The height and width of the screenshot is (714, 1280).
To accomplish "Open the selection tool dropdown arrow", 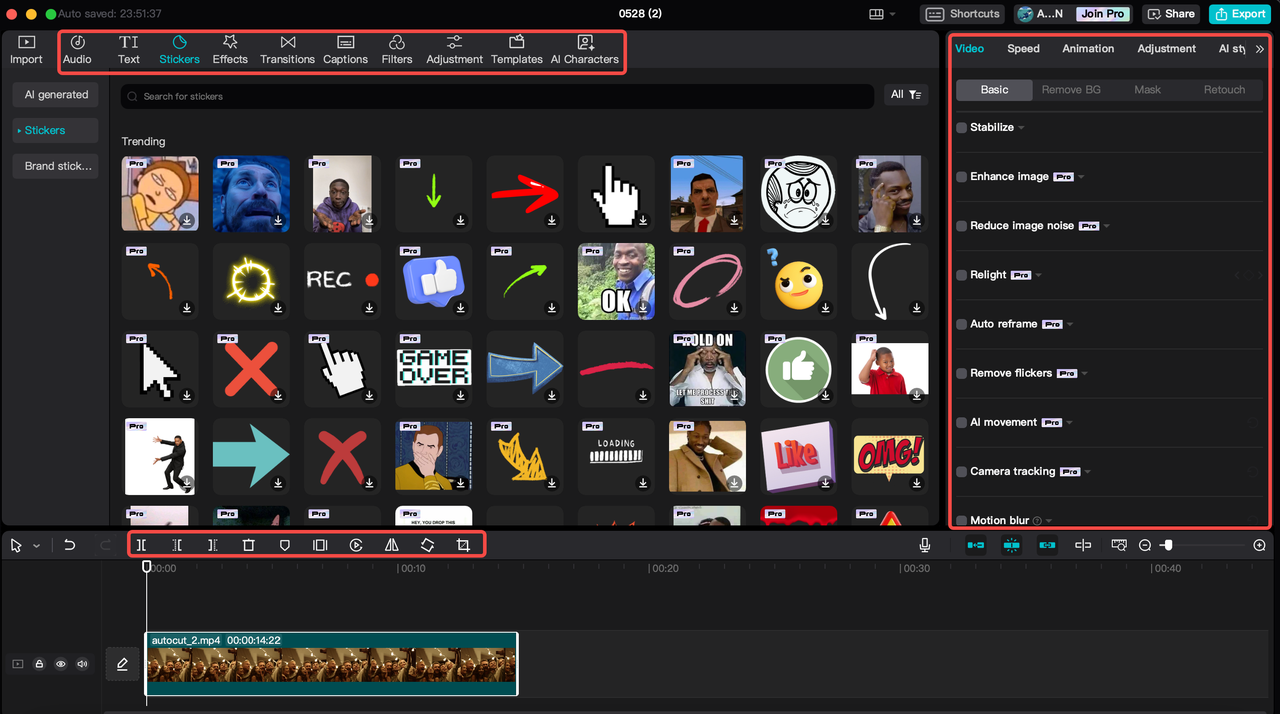I will 37,546.
